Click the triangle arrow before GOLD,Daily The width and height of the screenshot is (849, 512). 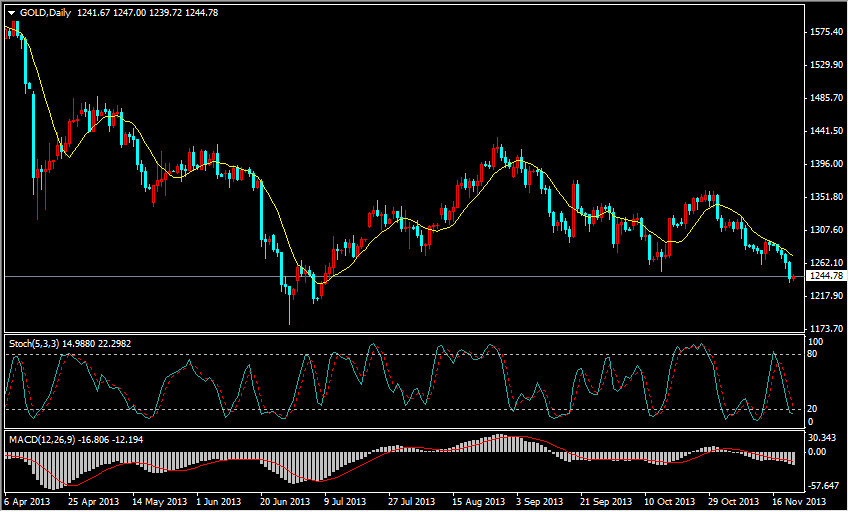click(x=11, y=13)
